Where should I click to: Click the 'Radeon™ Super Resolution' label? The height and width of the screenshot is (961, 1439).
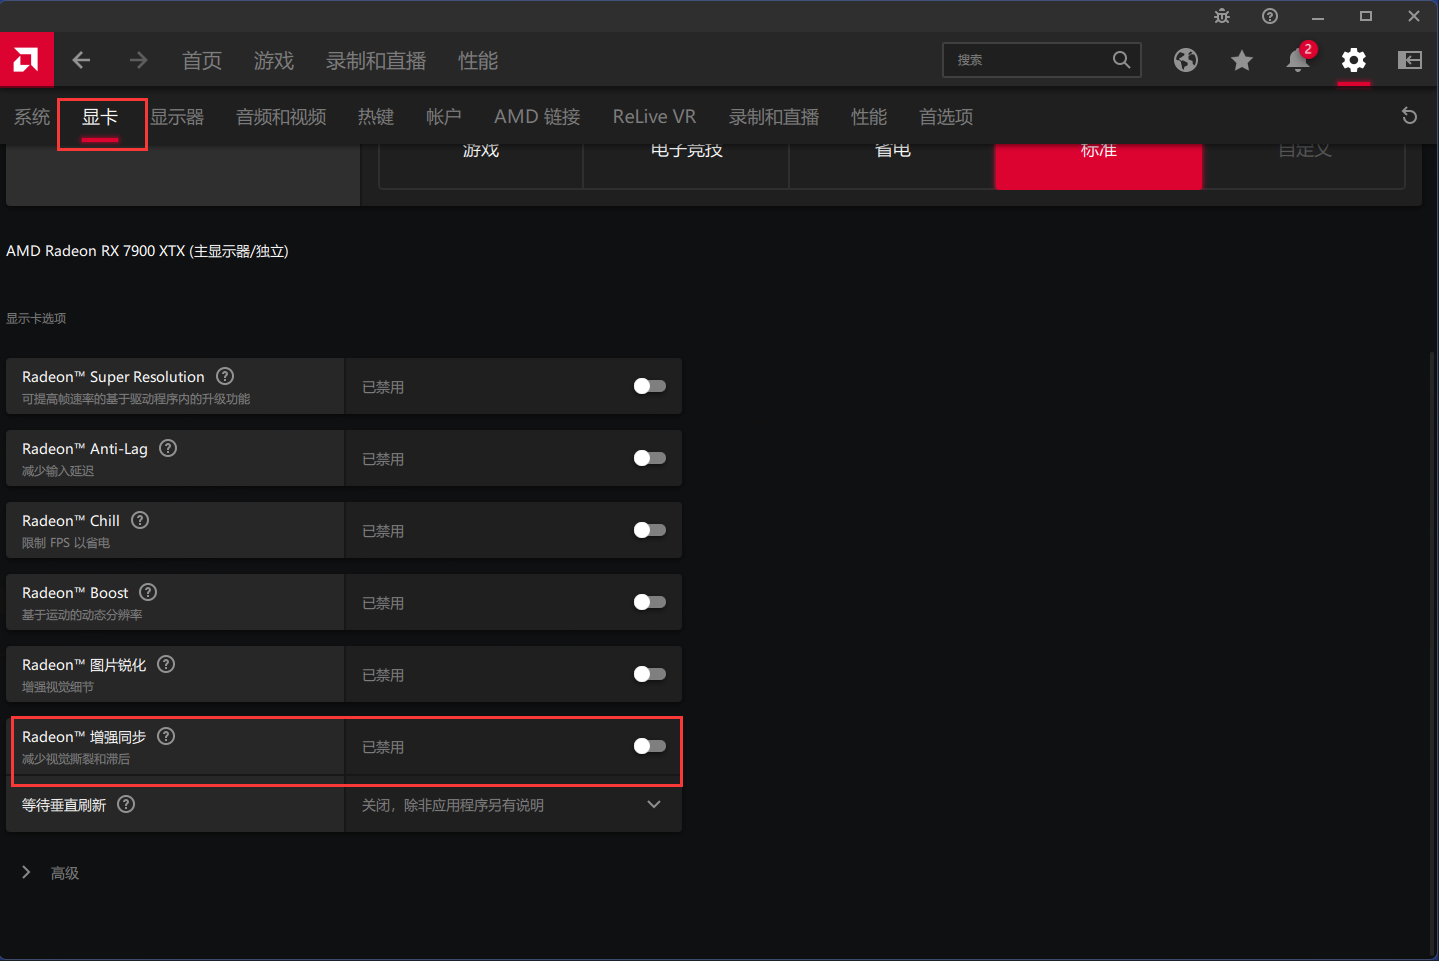tap(113, 377)
